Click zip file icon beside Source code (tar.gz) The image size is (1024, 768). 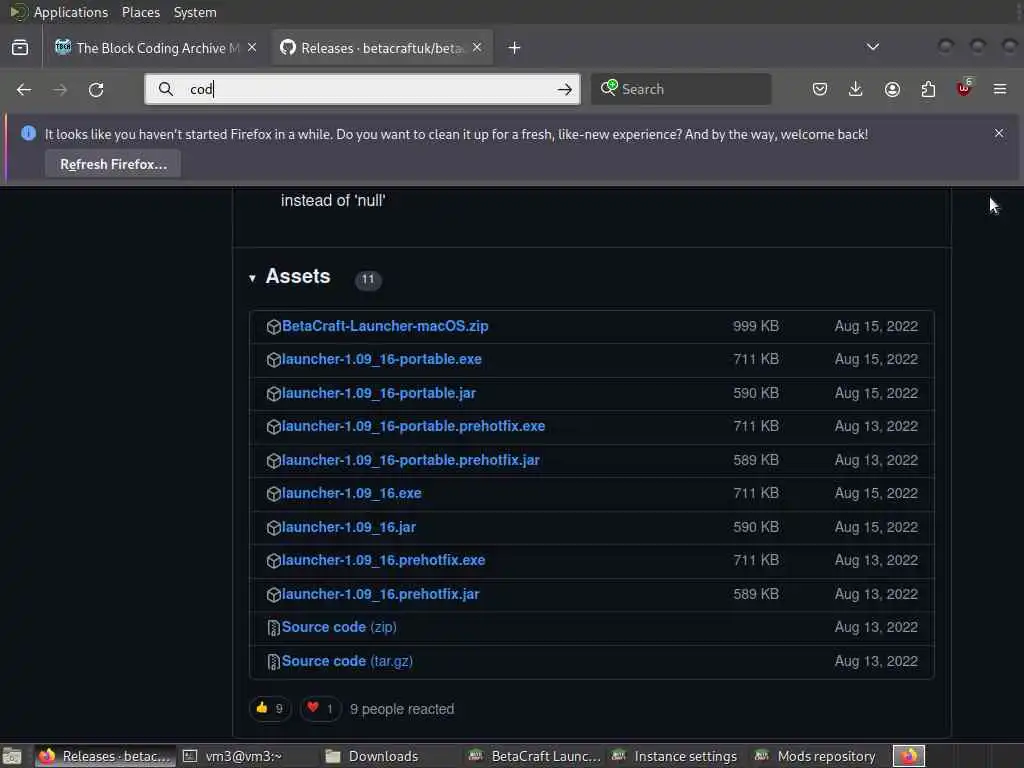(x=274, y=662)
